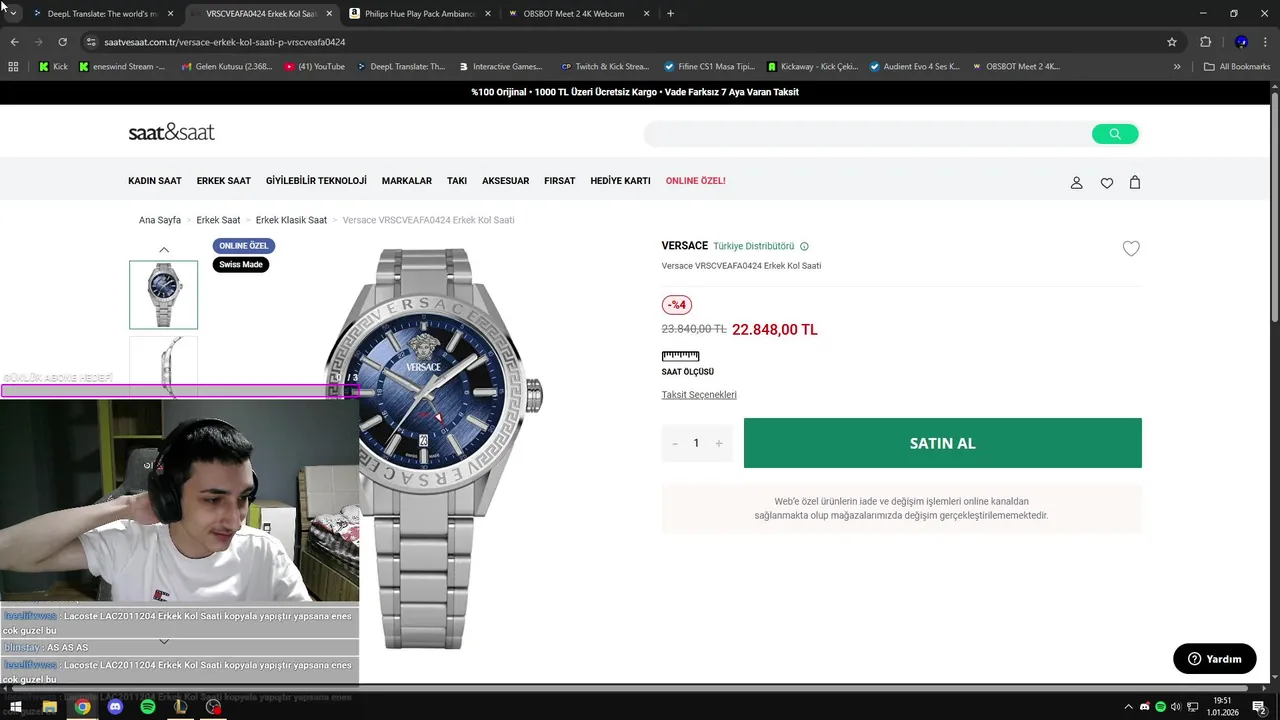Go to Erkek Klasik Saat breadcrumb

pyautogui.click(x=291, y=220)
